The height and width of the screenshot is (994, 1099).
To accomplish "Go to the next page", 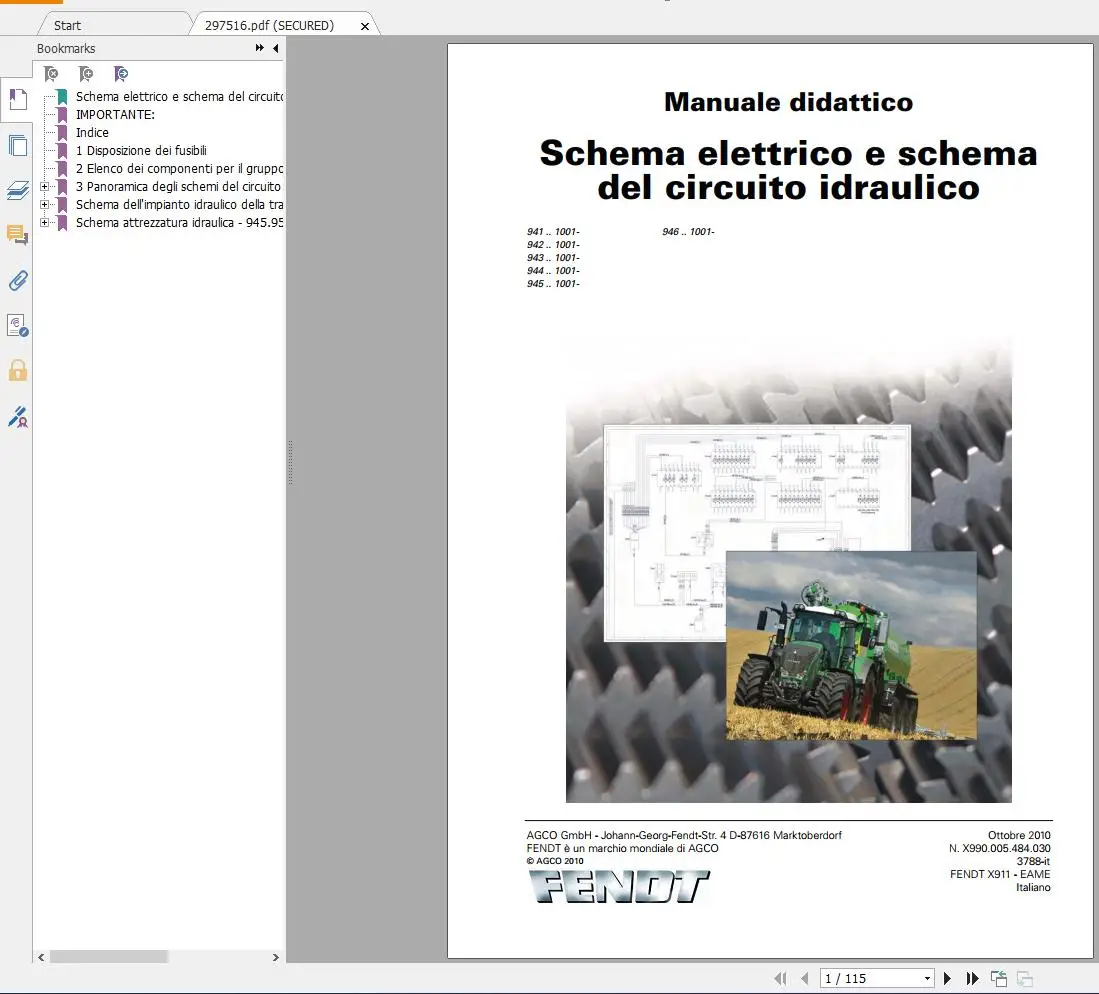I will pyautogui.click(x=948, y=979).
